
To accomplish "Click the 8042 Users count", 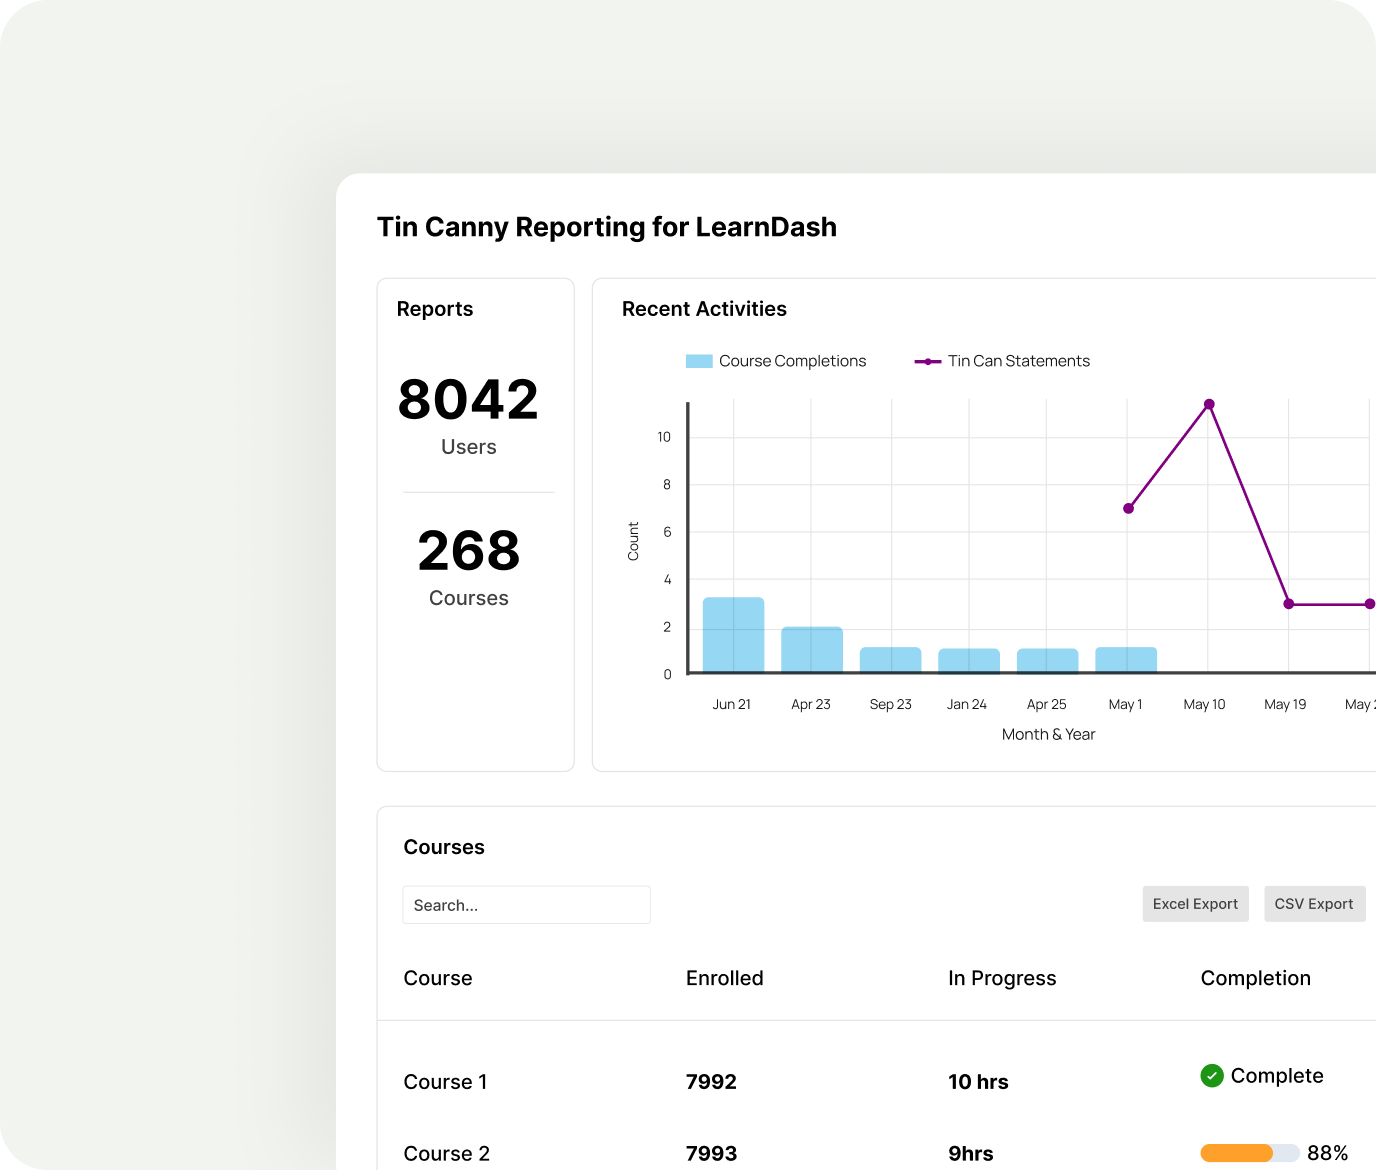I will (468, 400).
